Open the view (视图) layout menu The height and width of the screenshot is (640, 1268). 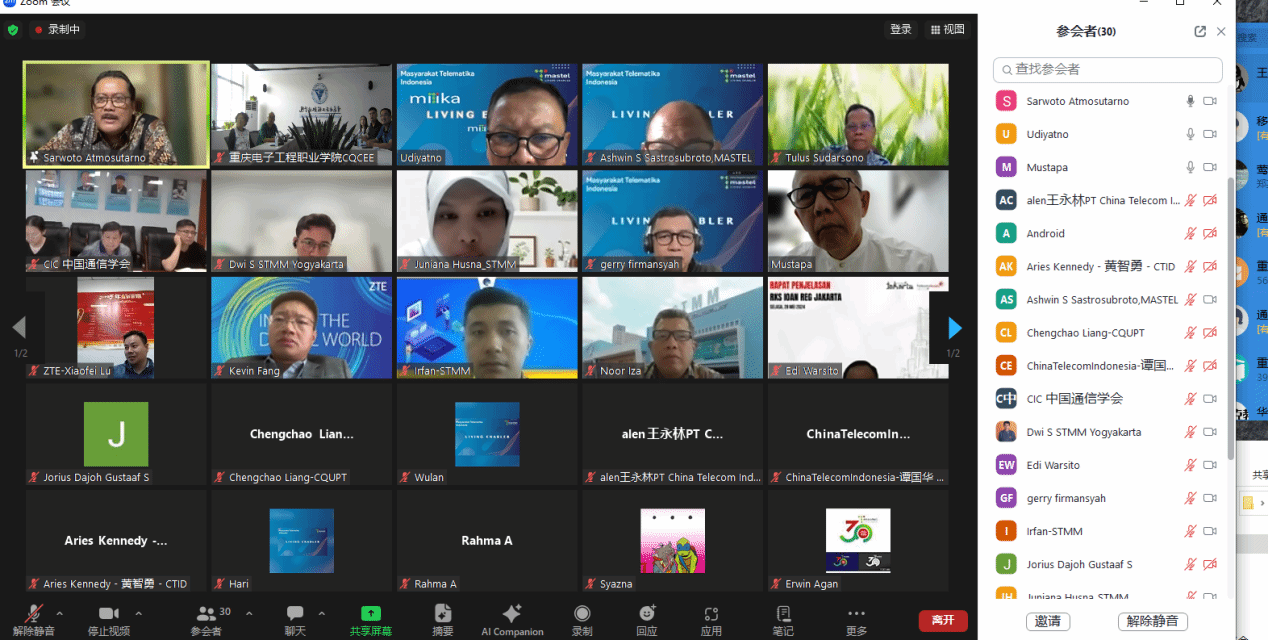click(947, 30)
